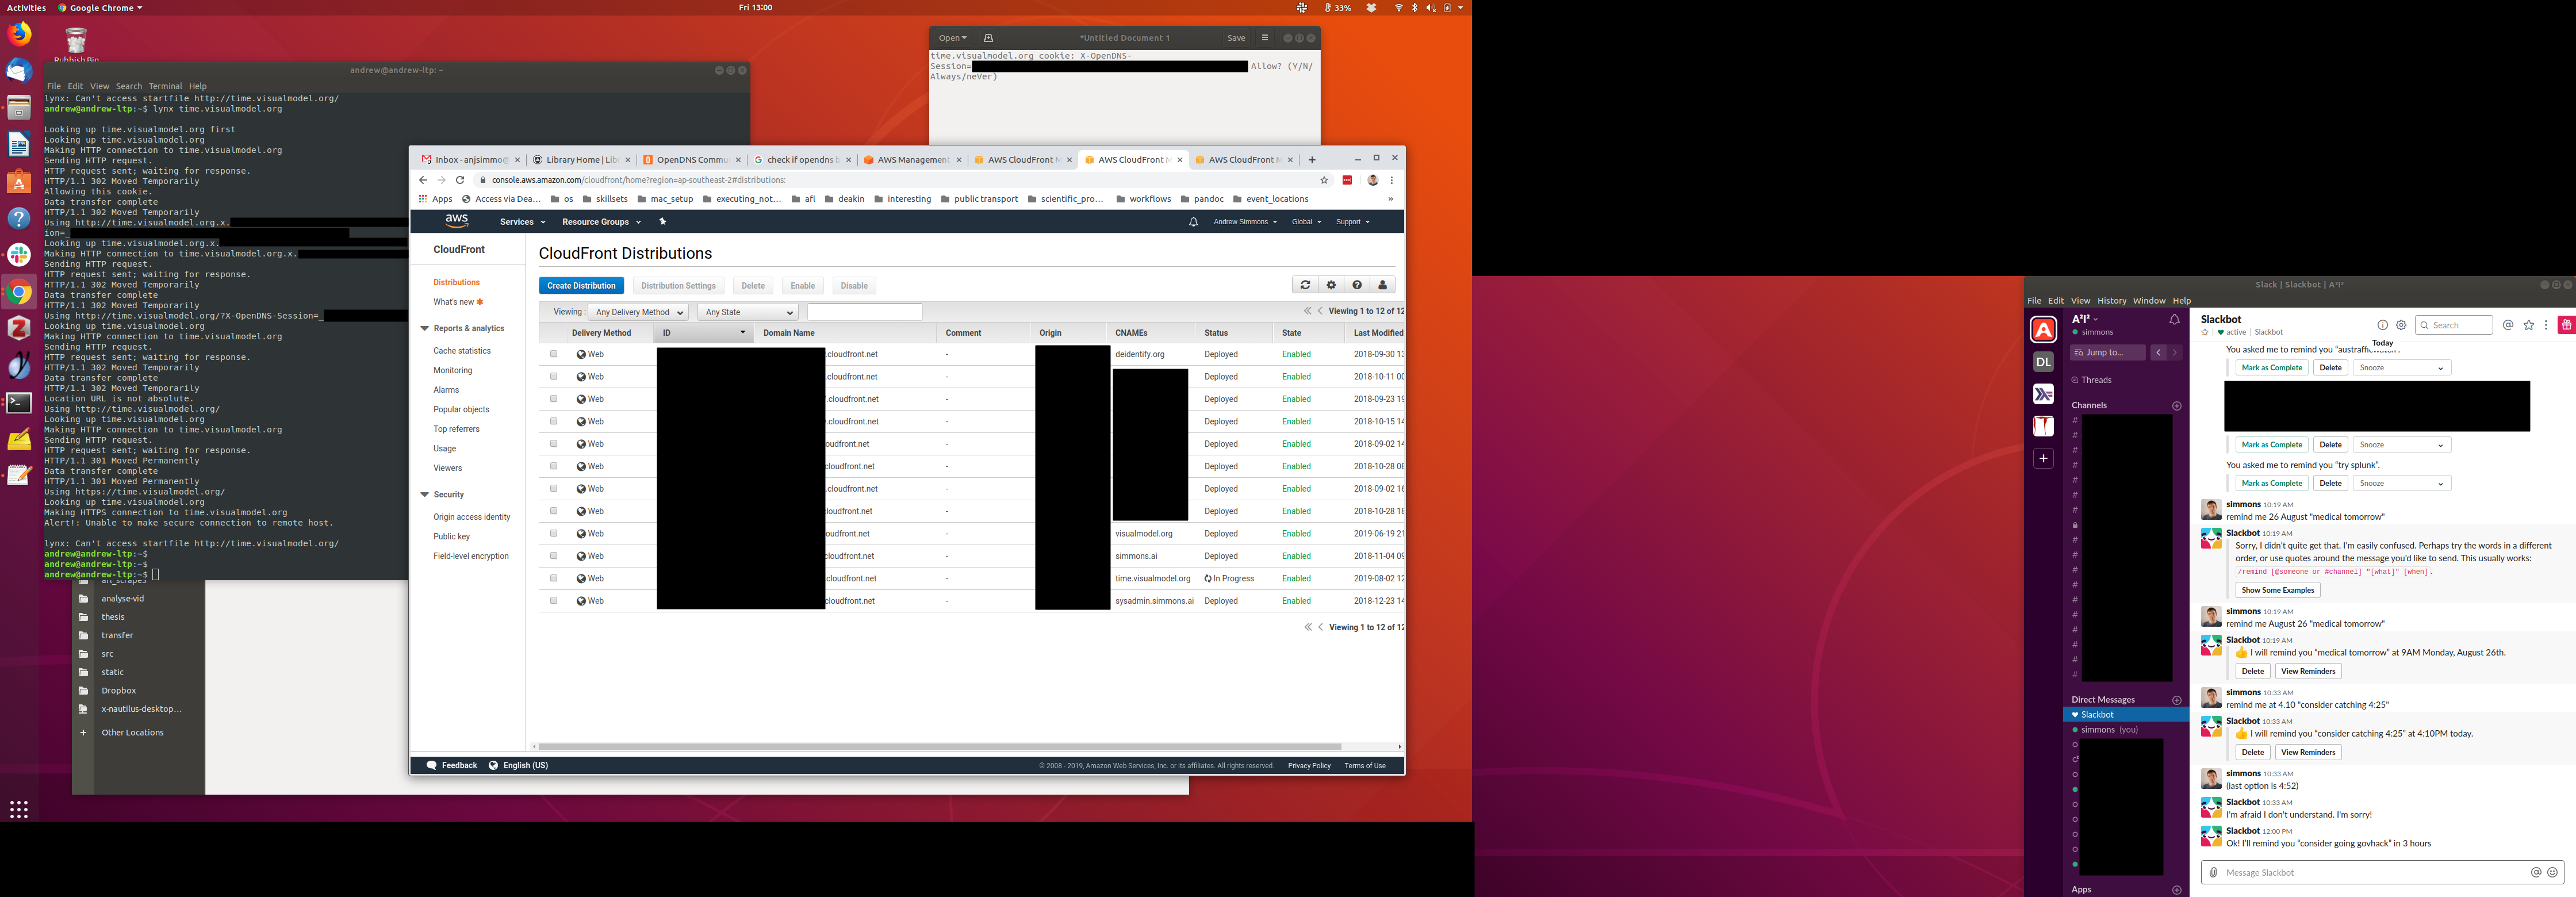Click the Slack What's New gift icon
2576x897 pixels.
(2565, 325)
